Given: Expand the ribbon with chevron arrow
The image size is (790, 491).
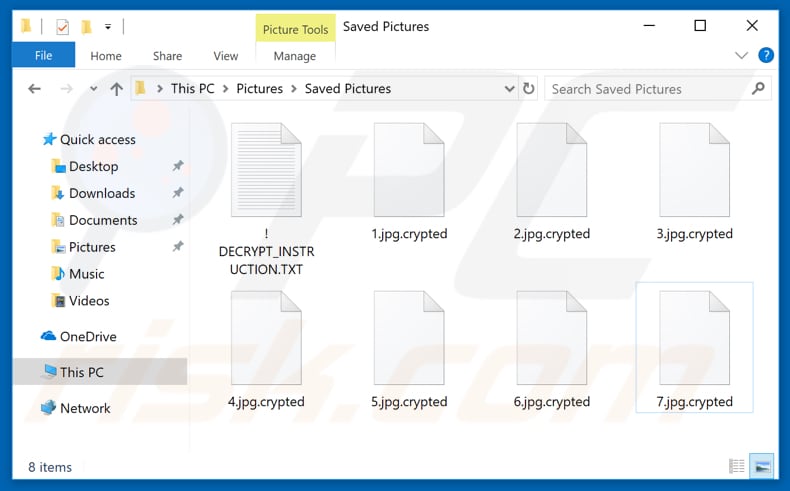Looking at the screenshot, I should click(x=741, y=56).
